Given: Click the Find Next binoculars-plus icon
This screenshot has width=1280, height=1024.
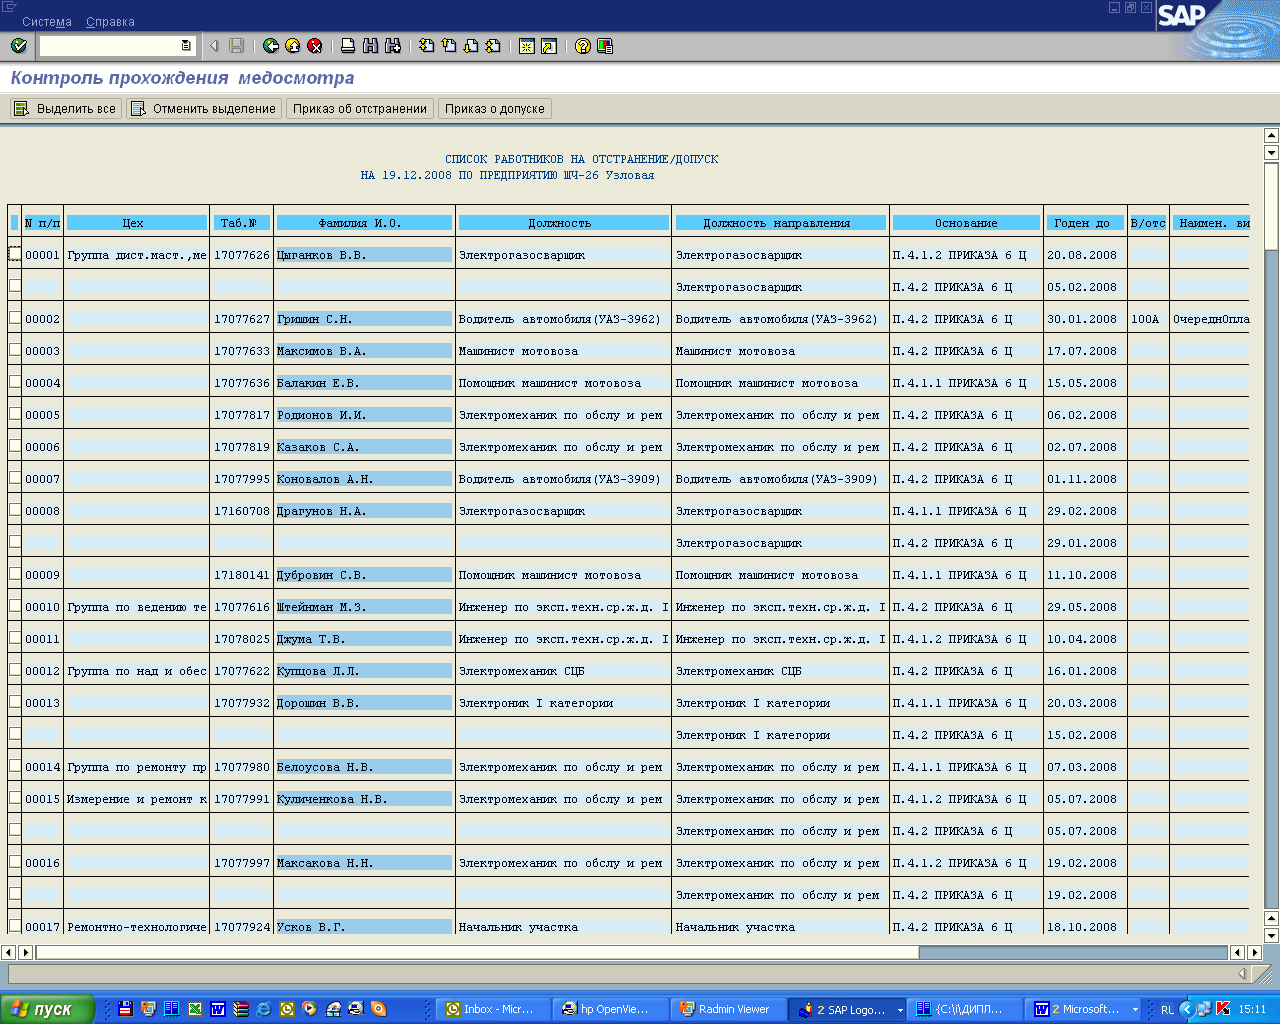Looking at the screenshot, I should pyautogui.click(x=393, y=46).
